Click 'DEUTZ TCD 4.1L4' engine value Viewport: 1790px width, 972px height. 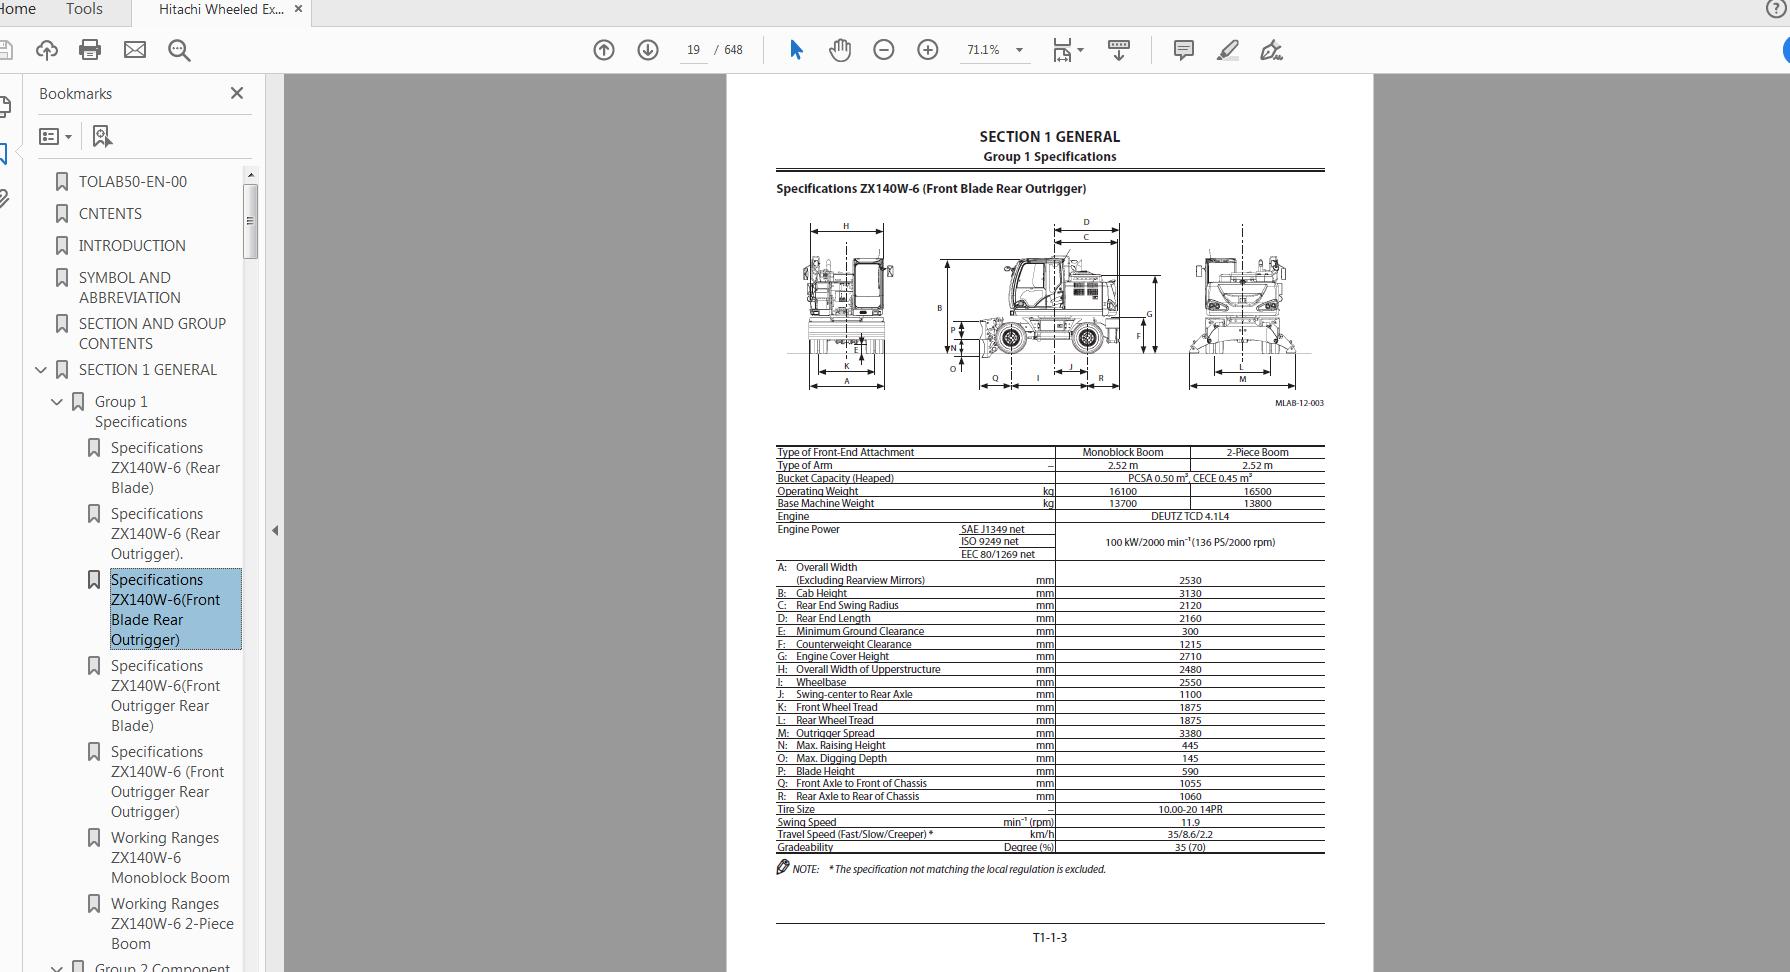click(1190, 516)
